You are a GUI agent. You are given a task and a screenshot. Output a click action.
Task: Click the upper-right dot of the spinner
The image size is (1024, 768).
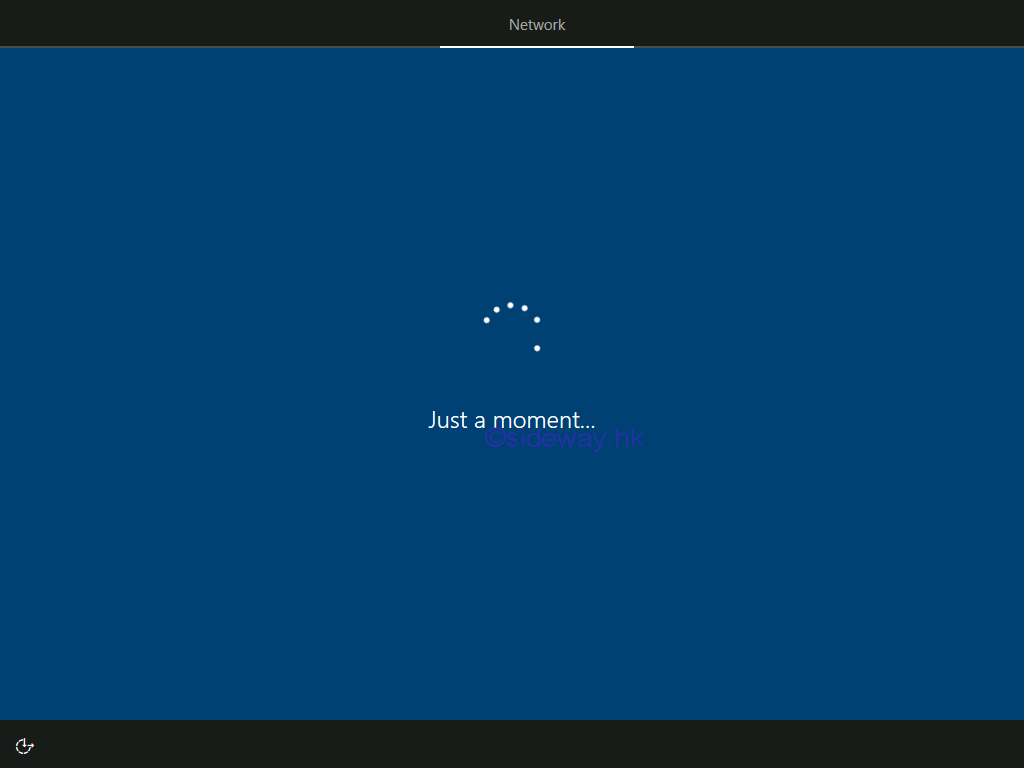point(537,320)
